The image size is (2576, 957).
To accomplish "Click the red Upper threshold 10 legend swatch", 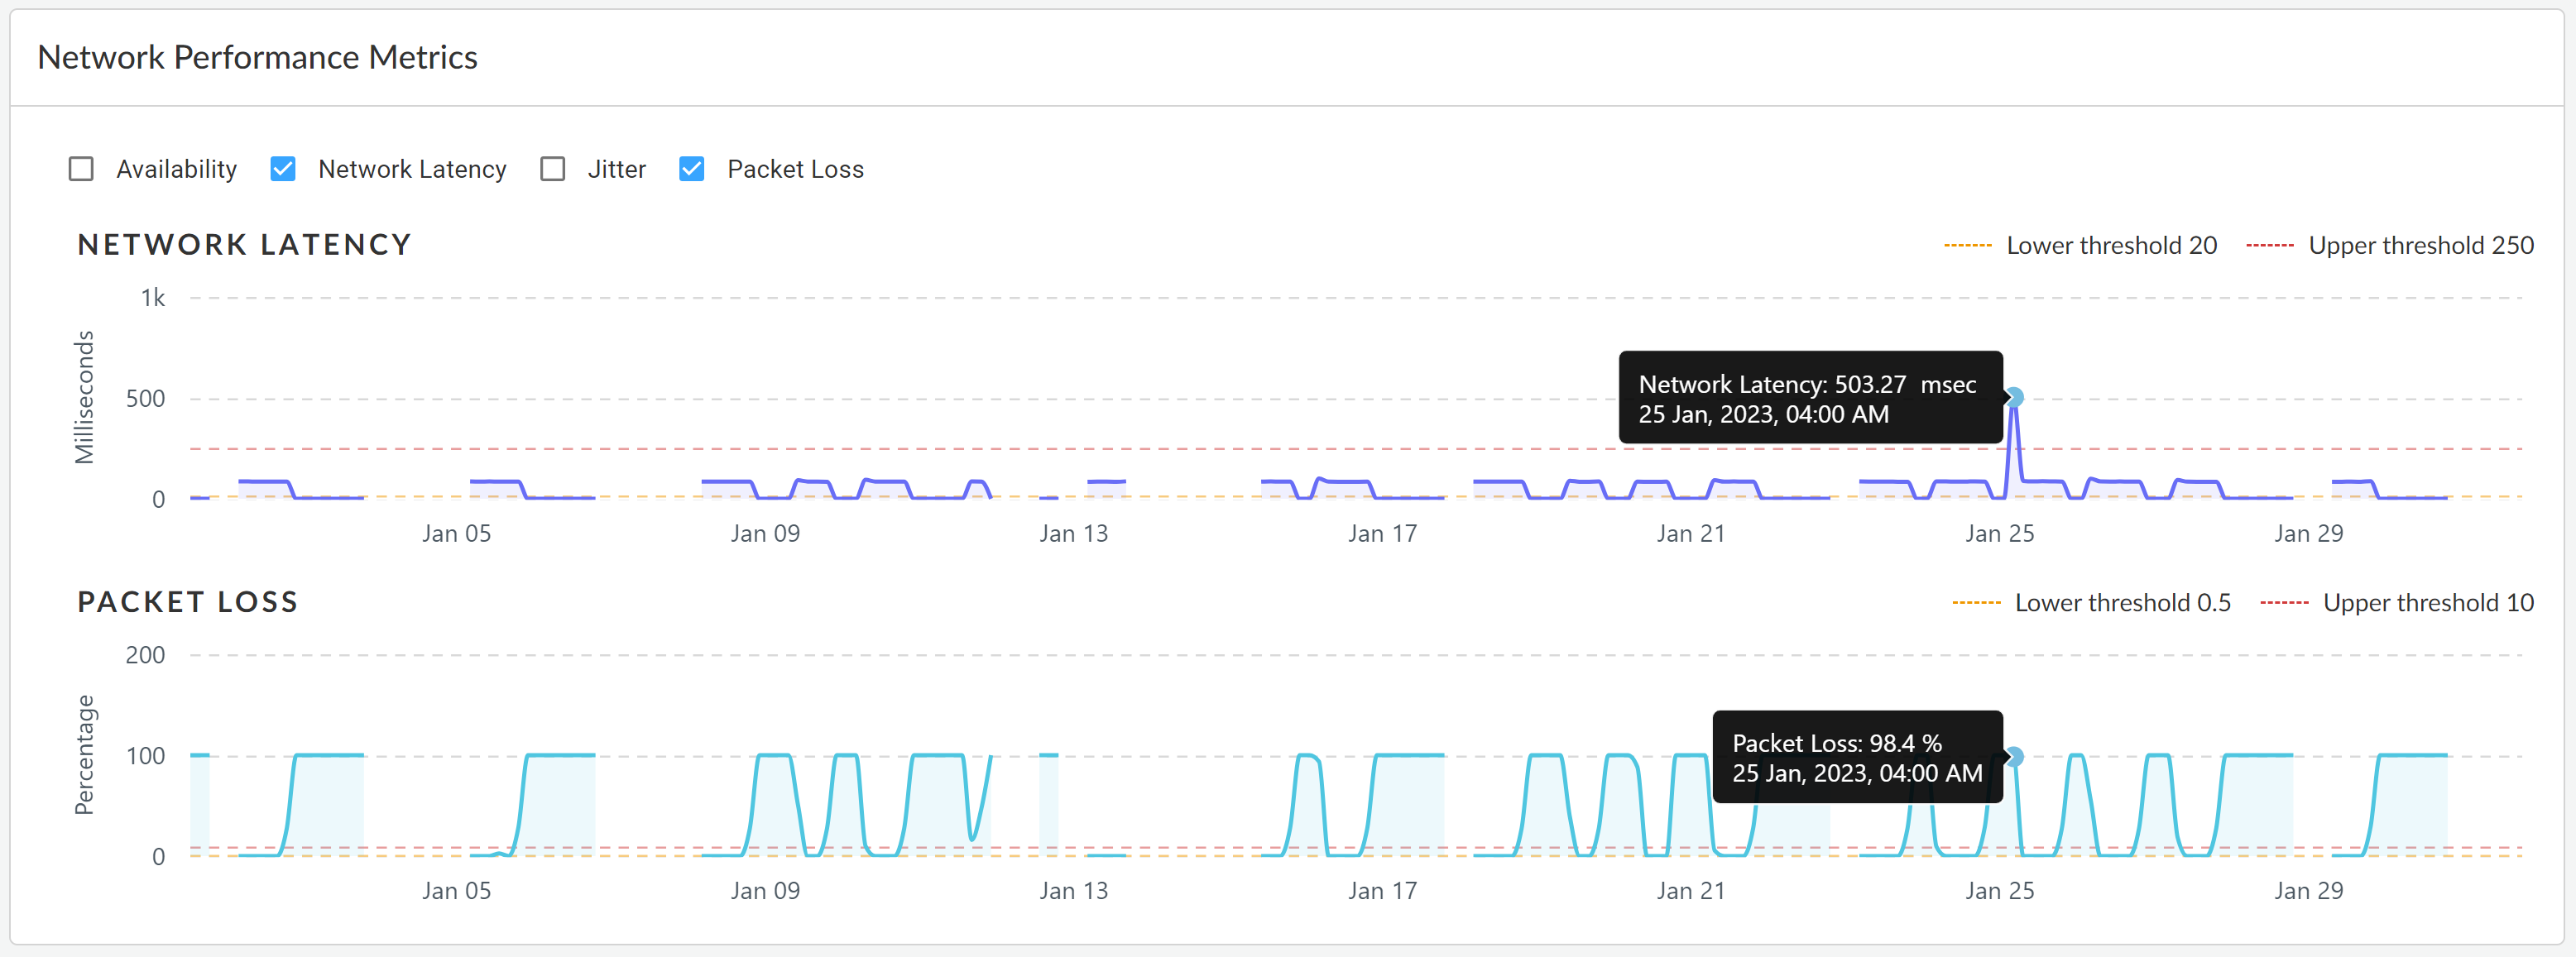I will (x=2283, y=603).
